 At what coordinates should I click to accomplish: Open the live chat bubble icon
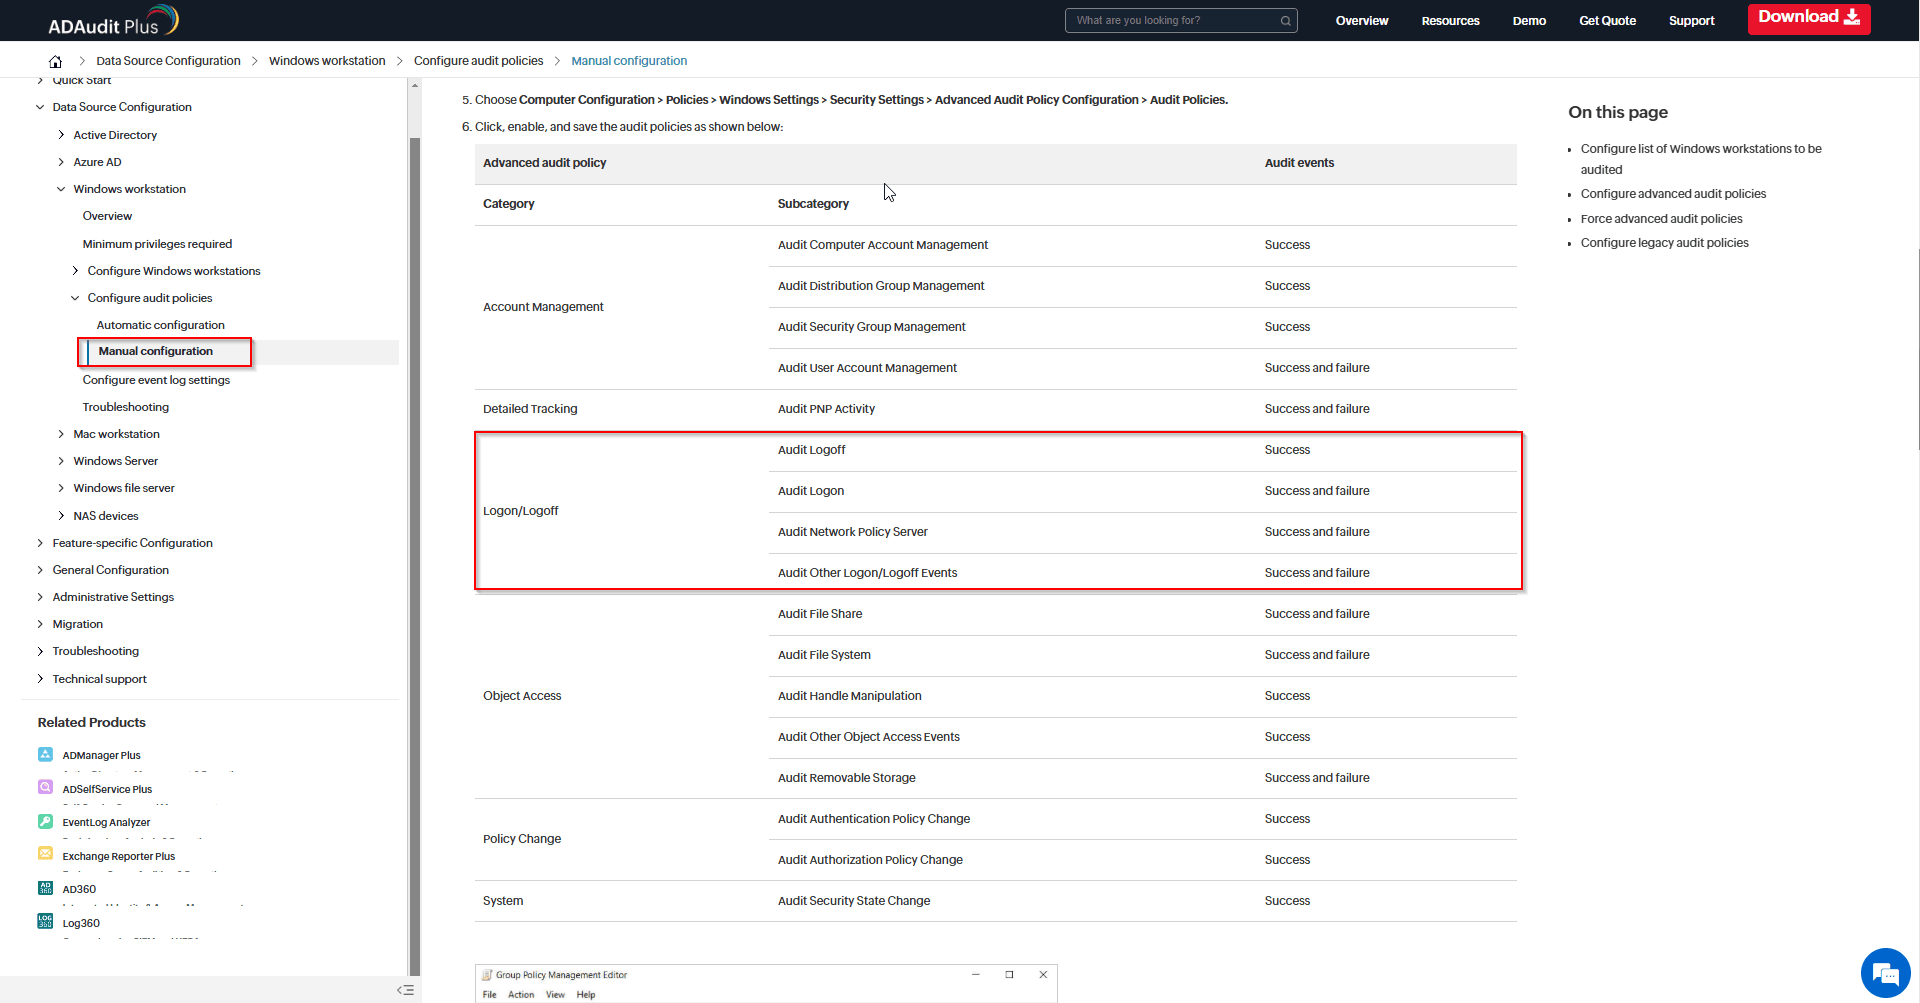(1885, 973)
